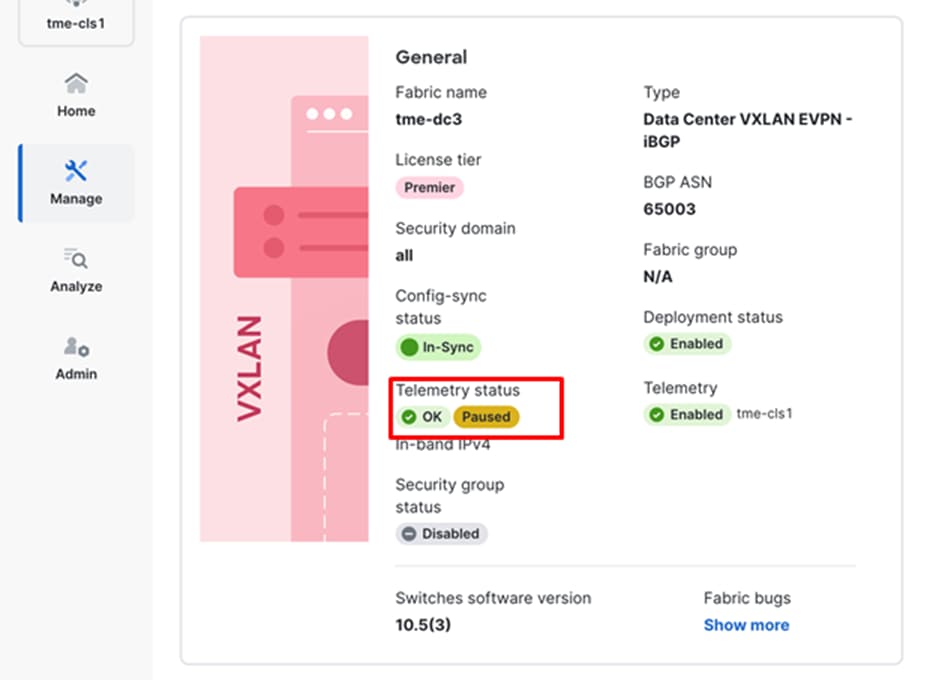Open the tme-cls1 cluster selector
936x680 pixels.
[75, 23]
